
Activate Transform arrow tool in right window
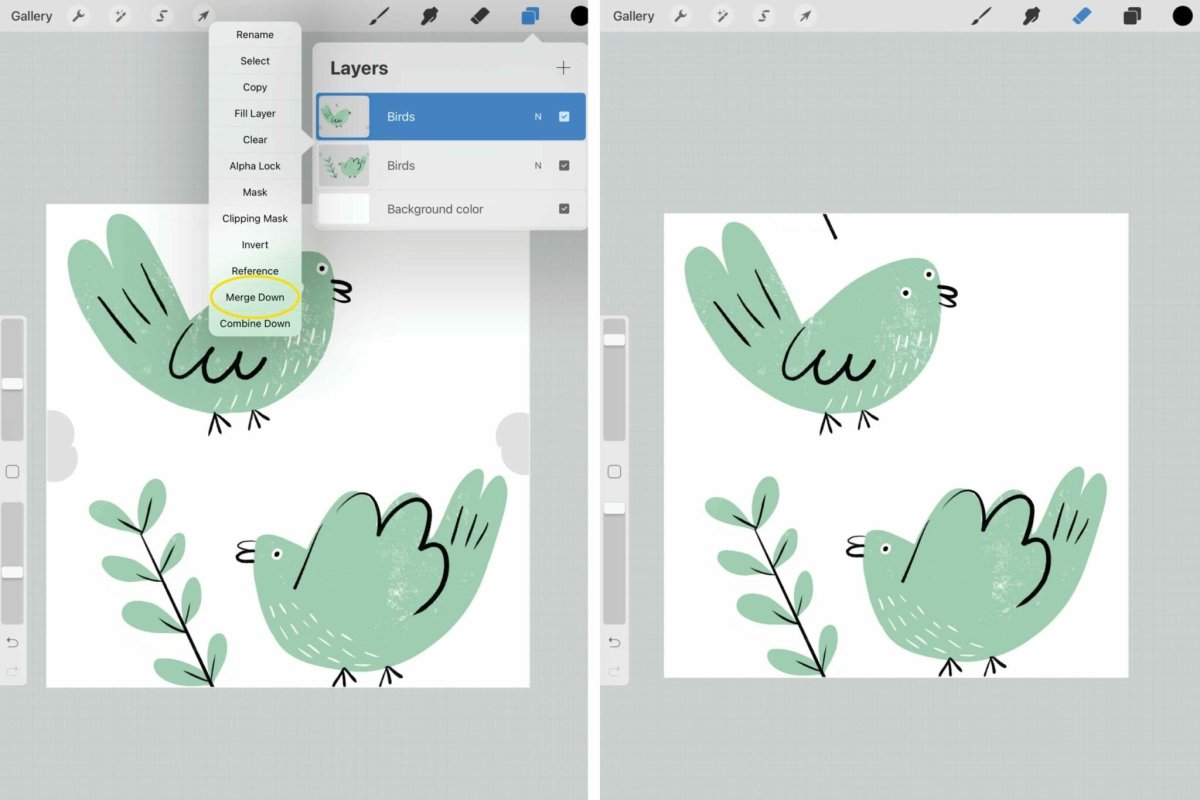pos(804,16)
